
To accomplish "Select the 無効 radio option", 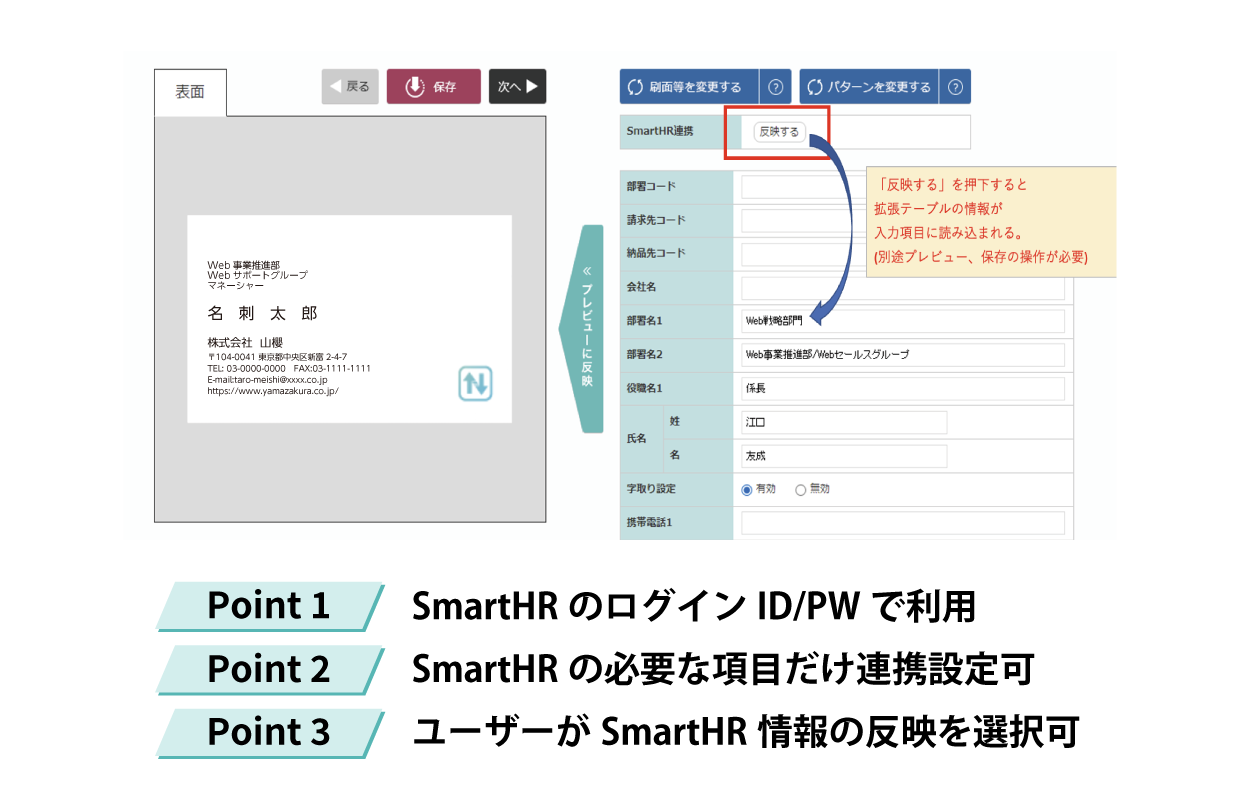I will [x=800, y=490].
